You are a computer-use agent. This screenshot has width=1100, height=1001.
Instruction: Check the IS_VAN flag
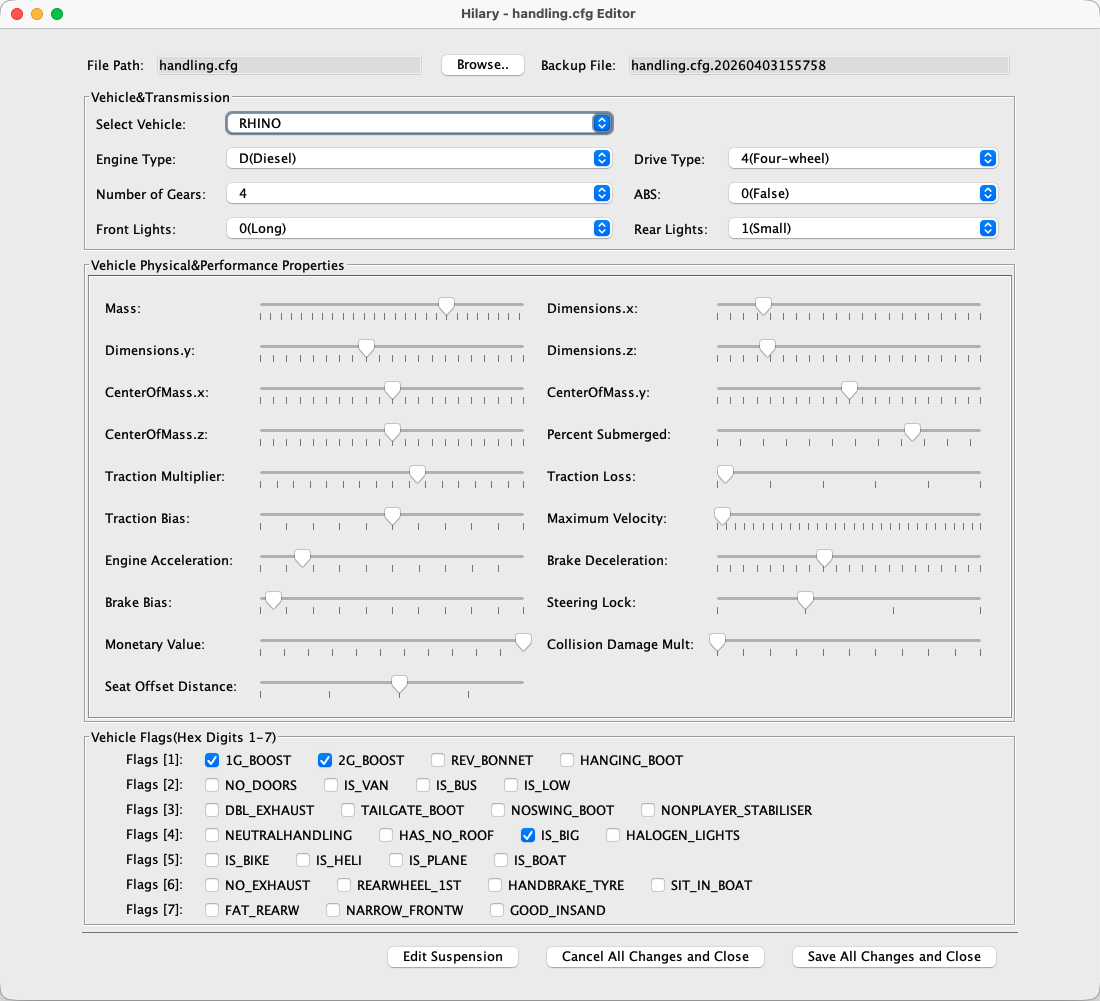click(330, 785)
